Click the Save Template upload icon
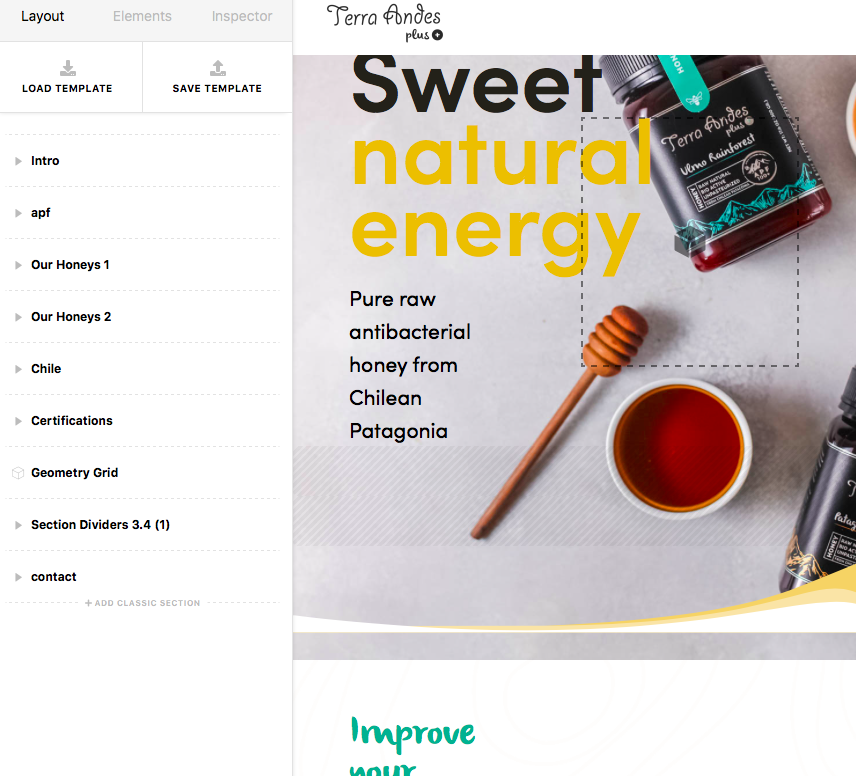Viewport: 856px width, 776px height. (217, 68)
